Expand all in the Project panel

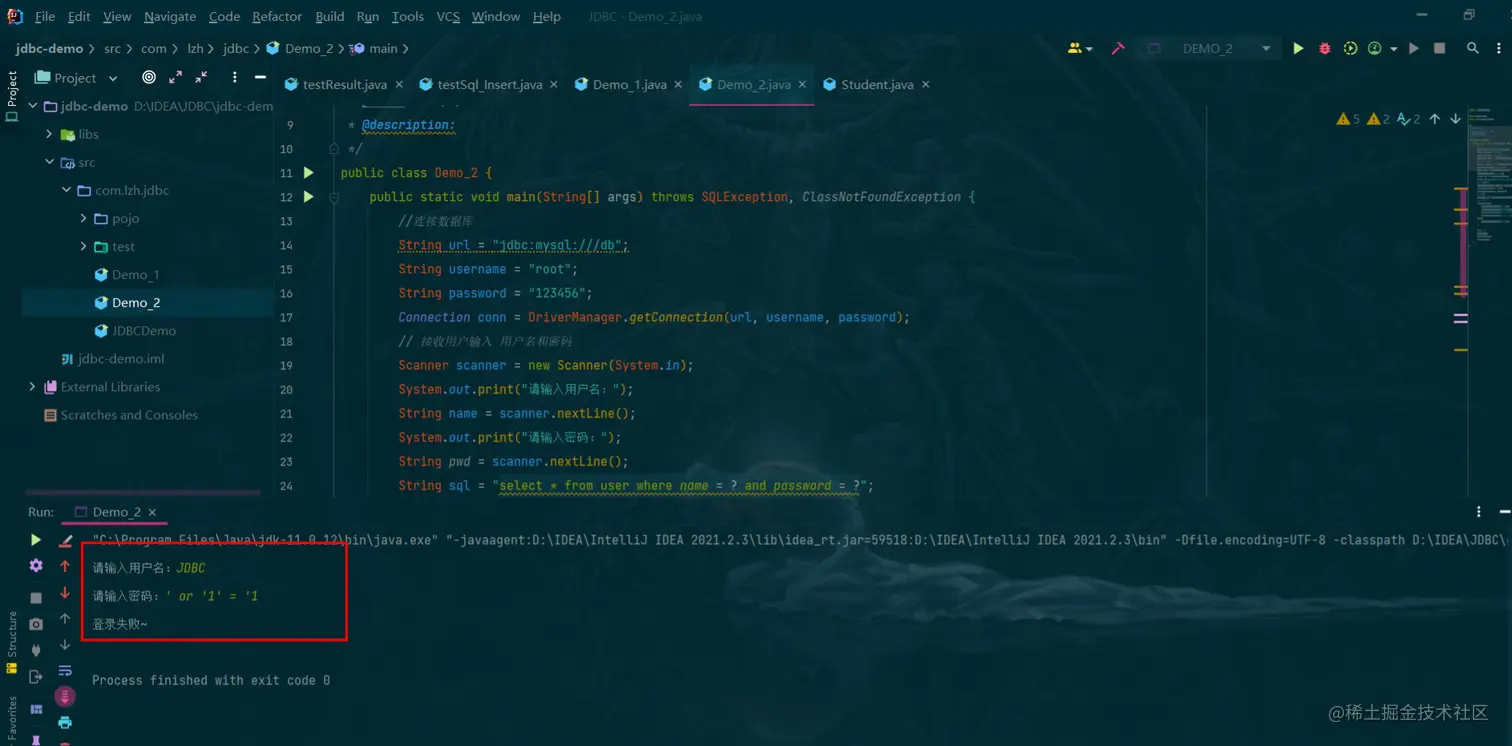click(x=175, y=77)
